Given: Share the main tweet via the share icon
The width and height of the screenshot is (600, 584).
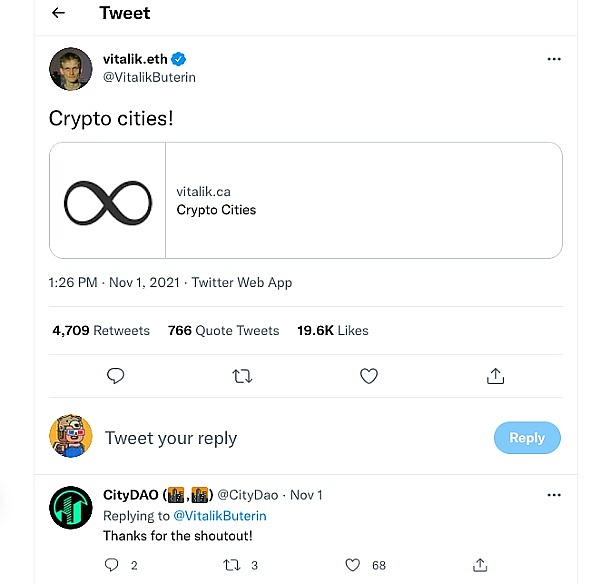Looking at the screenshot, I should pos(495,376).
